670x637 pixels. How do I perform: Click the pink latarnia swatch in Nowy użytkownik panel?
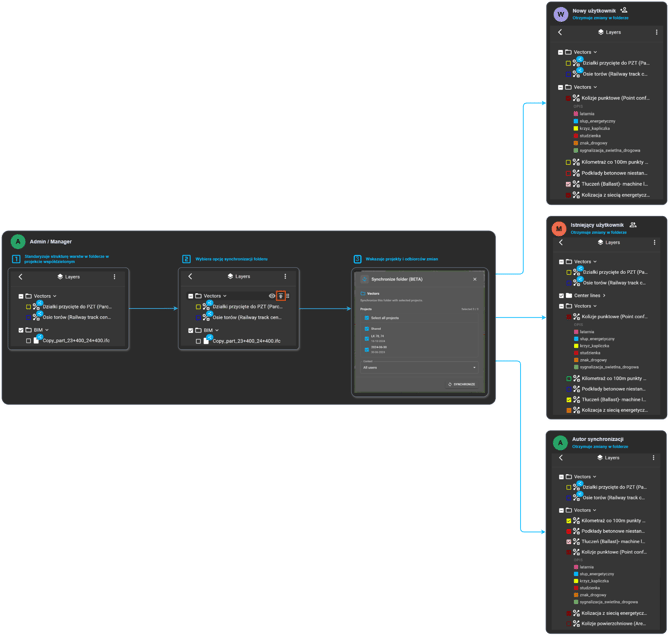tap(576, 114)
